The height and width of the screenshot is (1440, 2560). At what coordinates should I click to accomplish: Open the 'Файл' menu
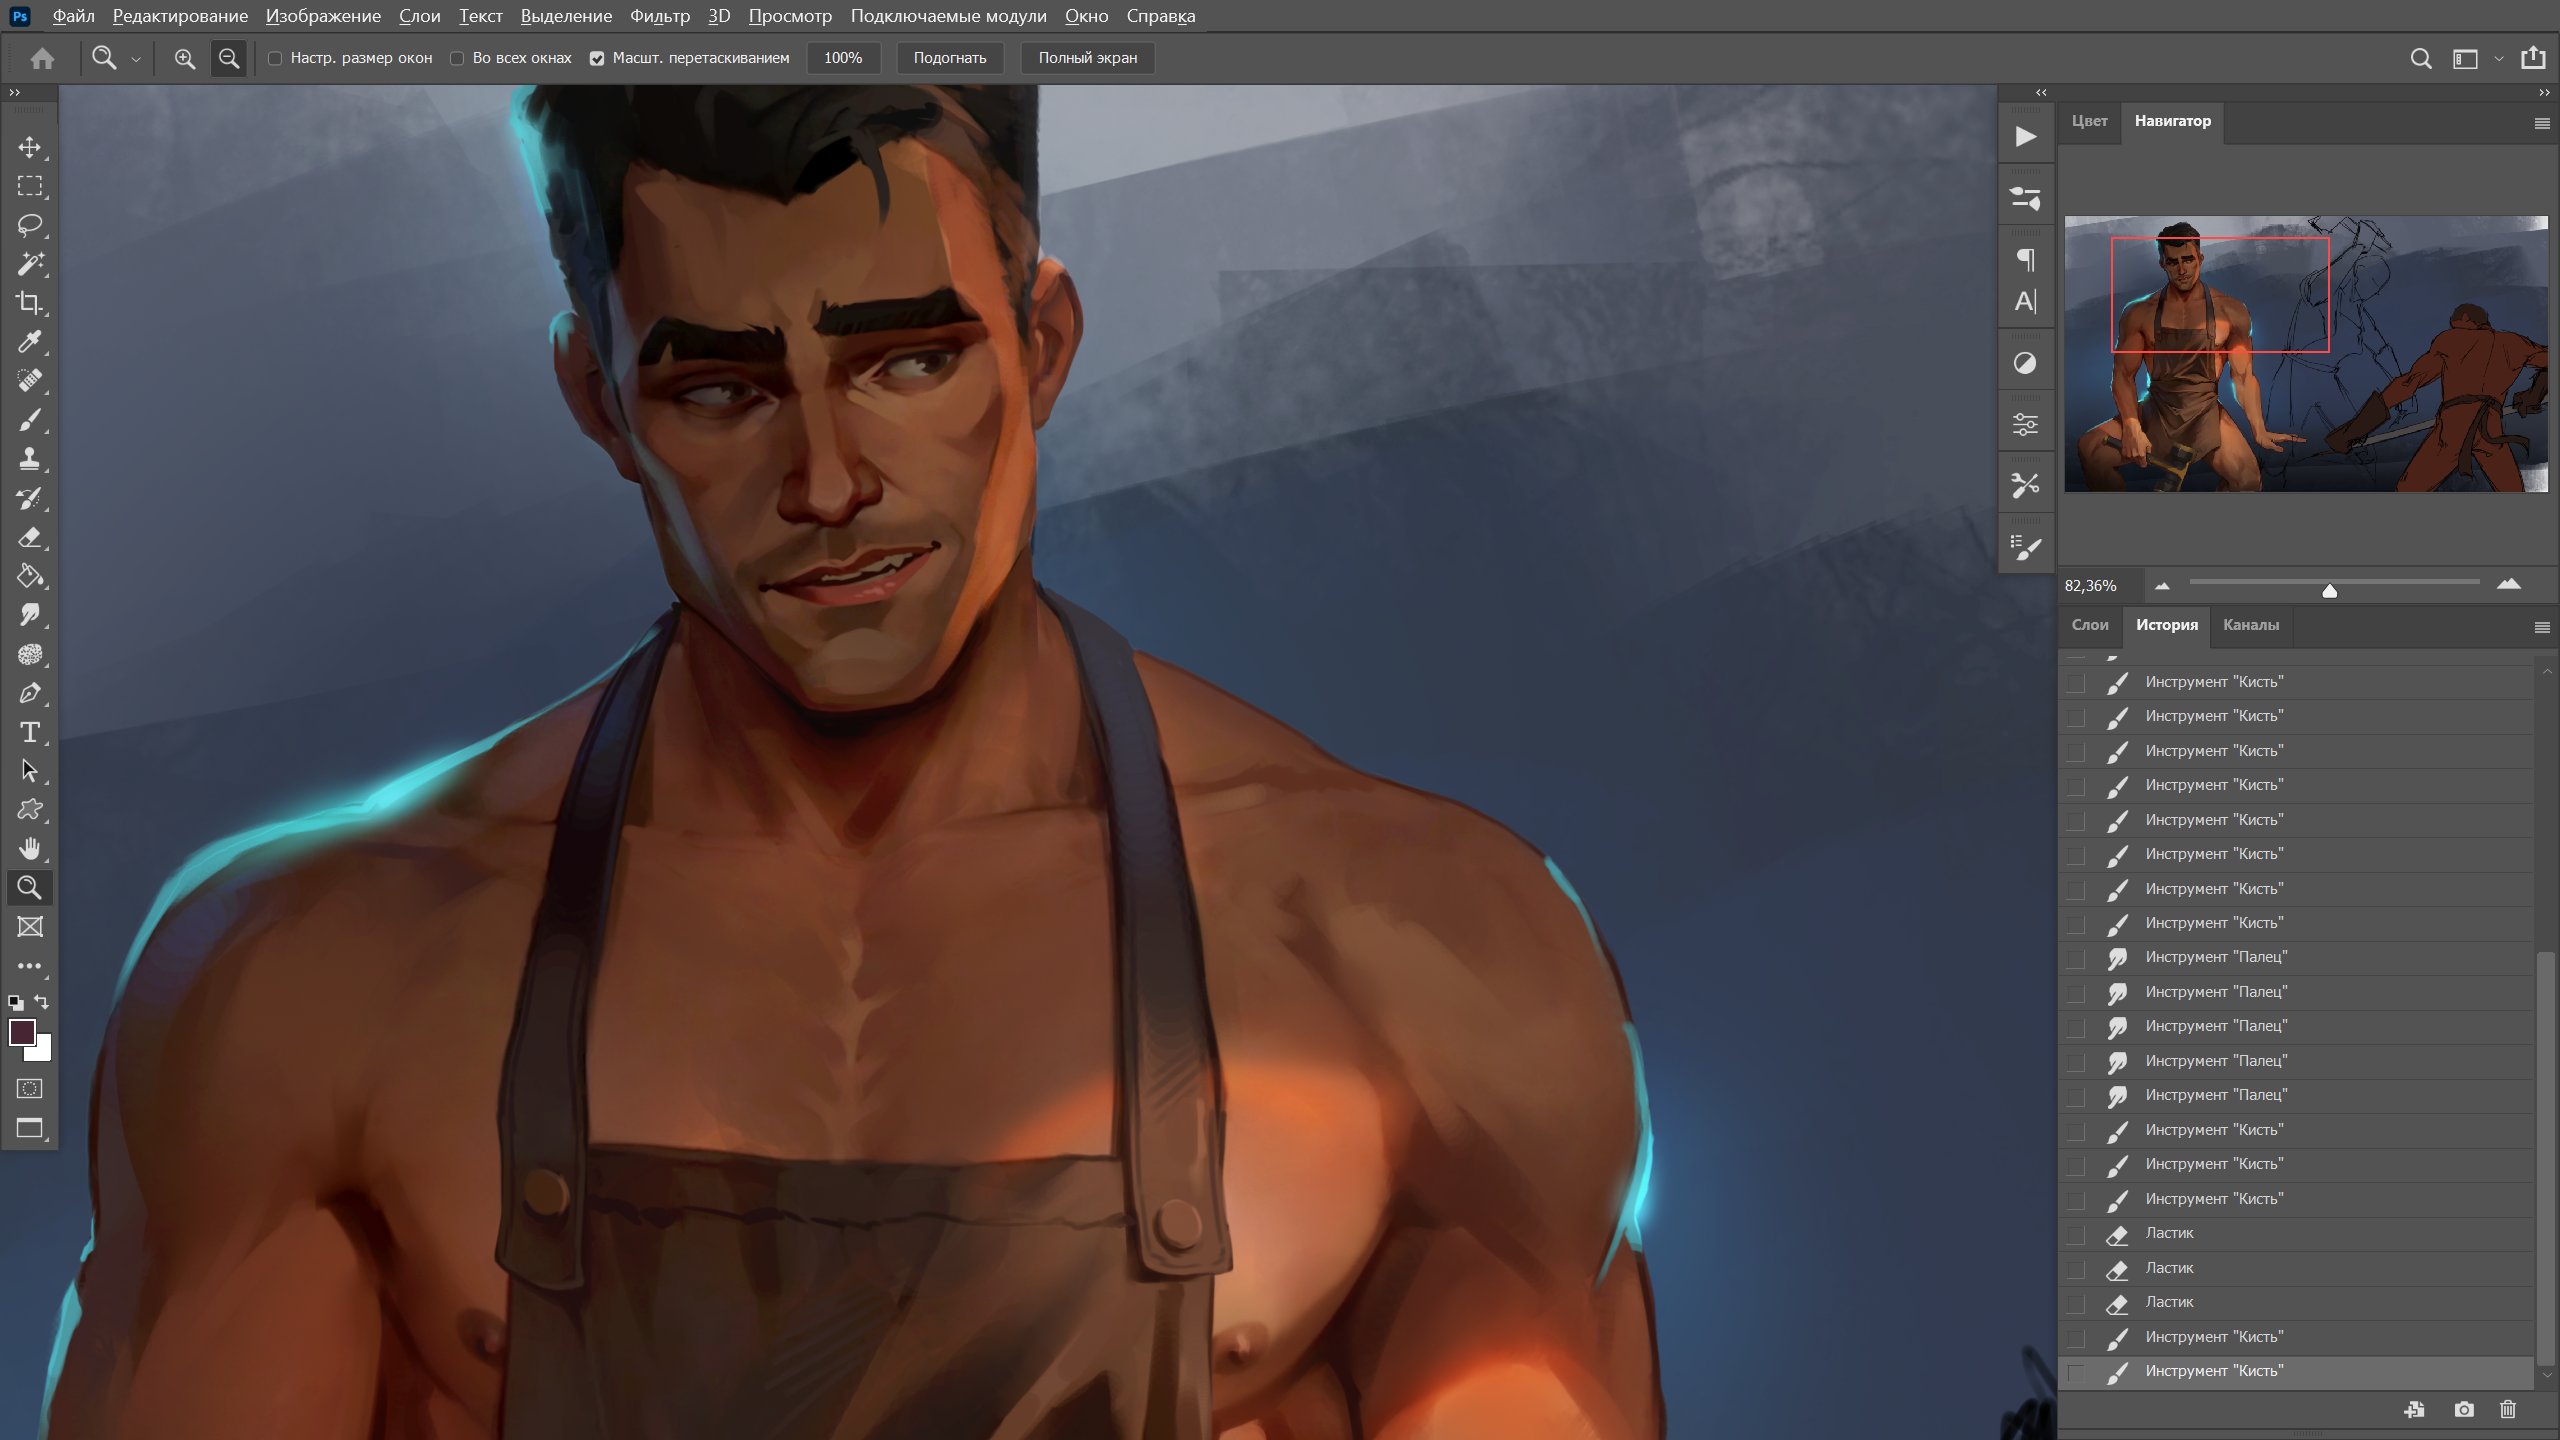point(73,16)
